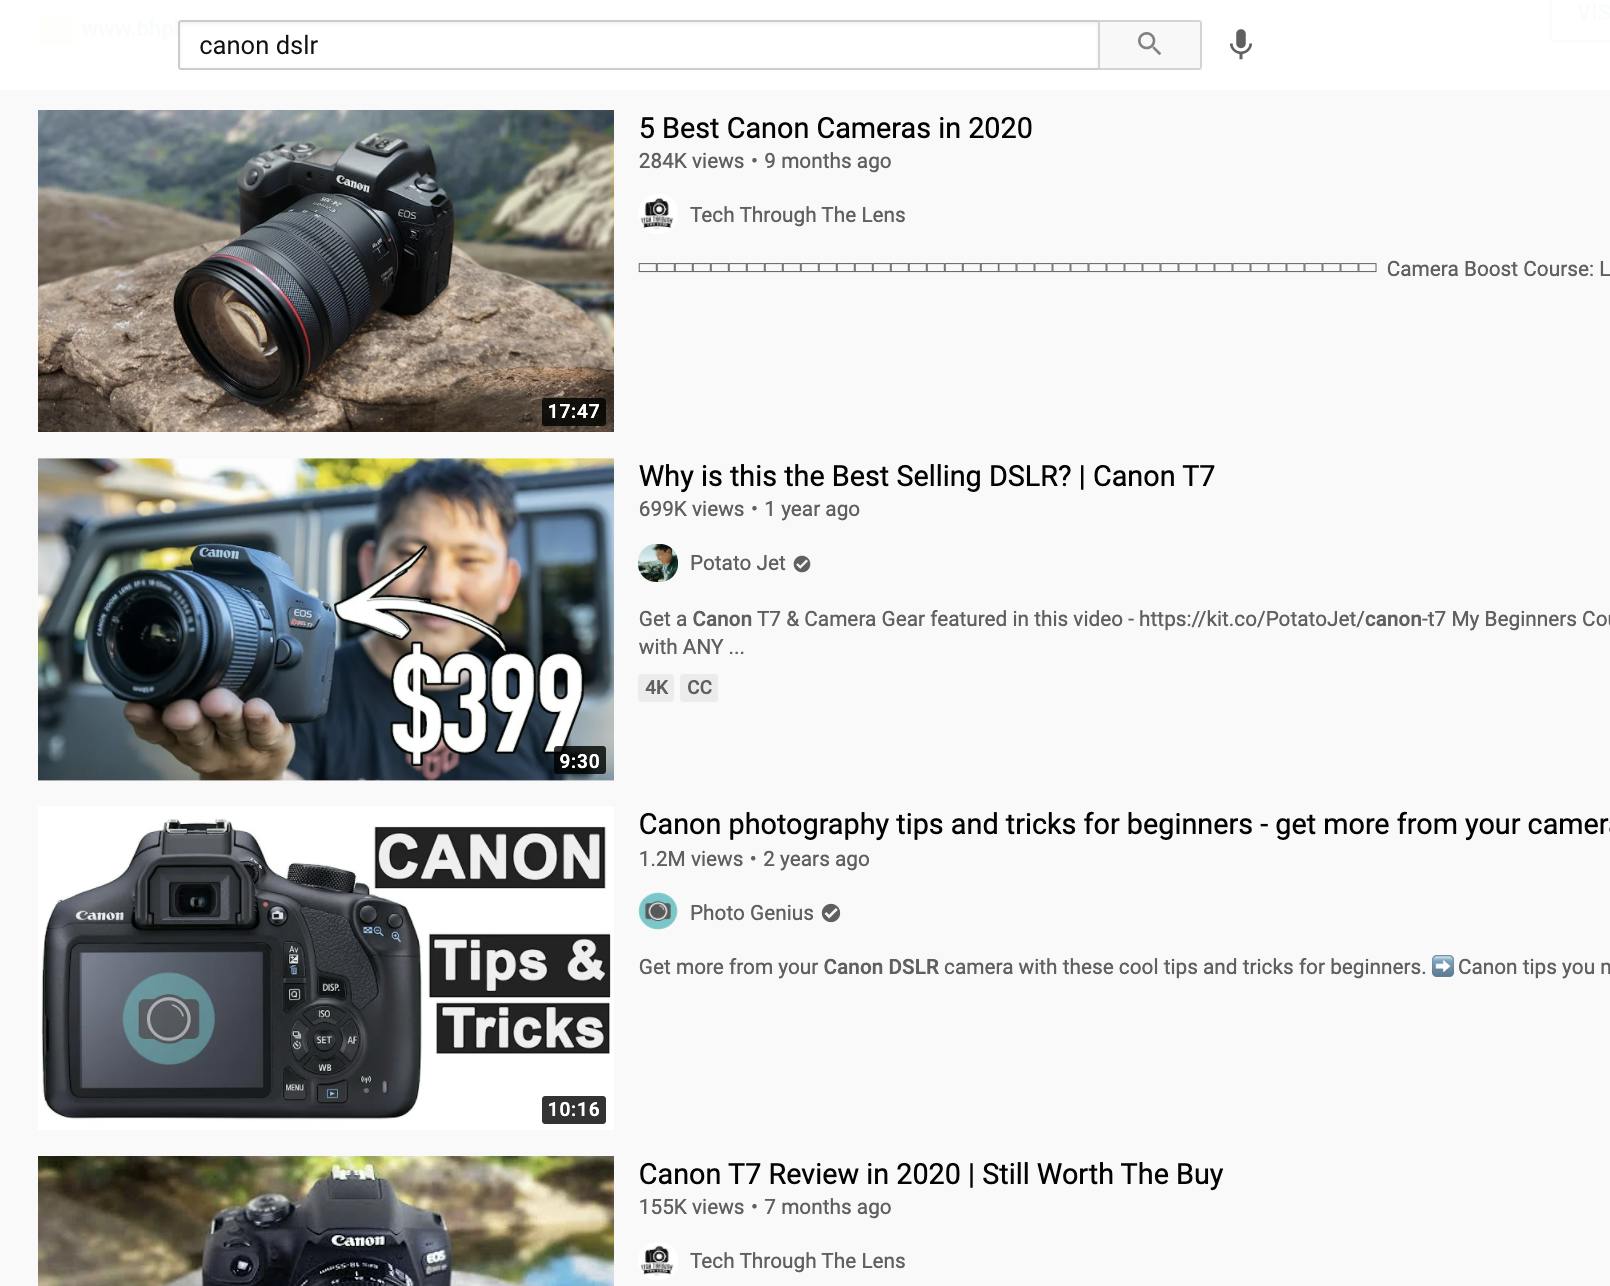Visit Tech Through The Lens channel, first result
1610x1286 pixels.
[797, 215]
